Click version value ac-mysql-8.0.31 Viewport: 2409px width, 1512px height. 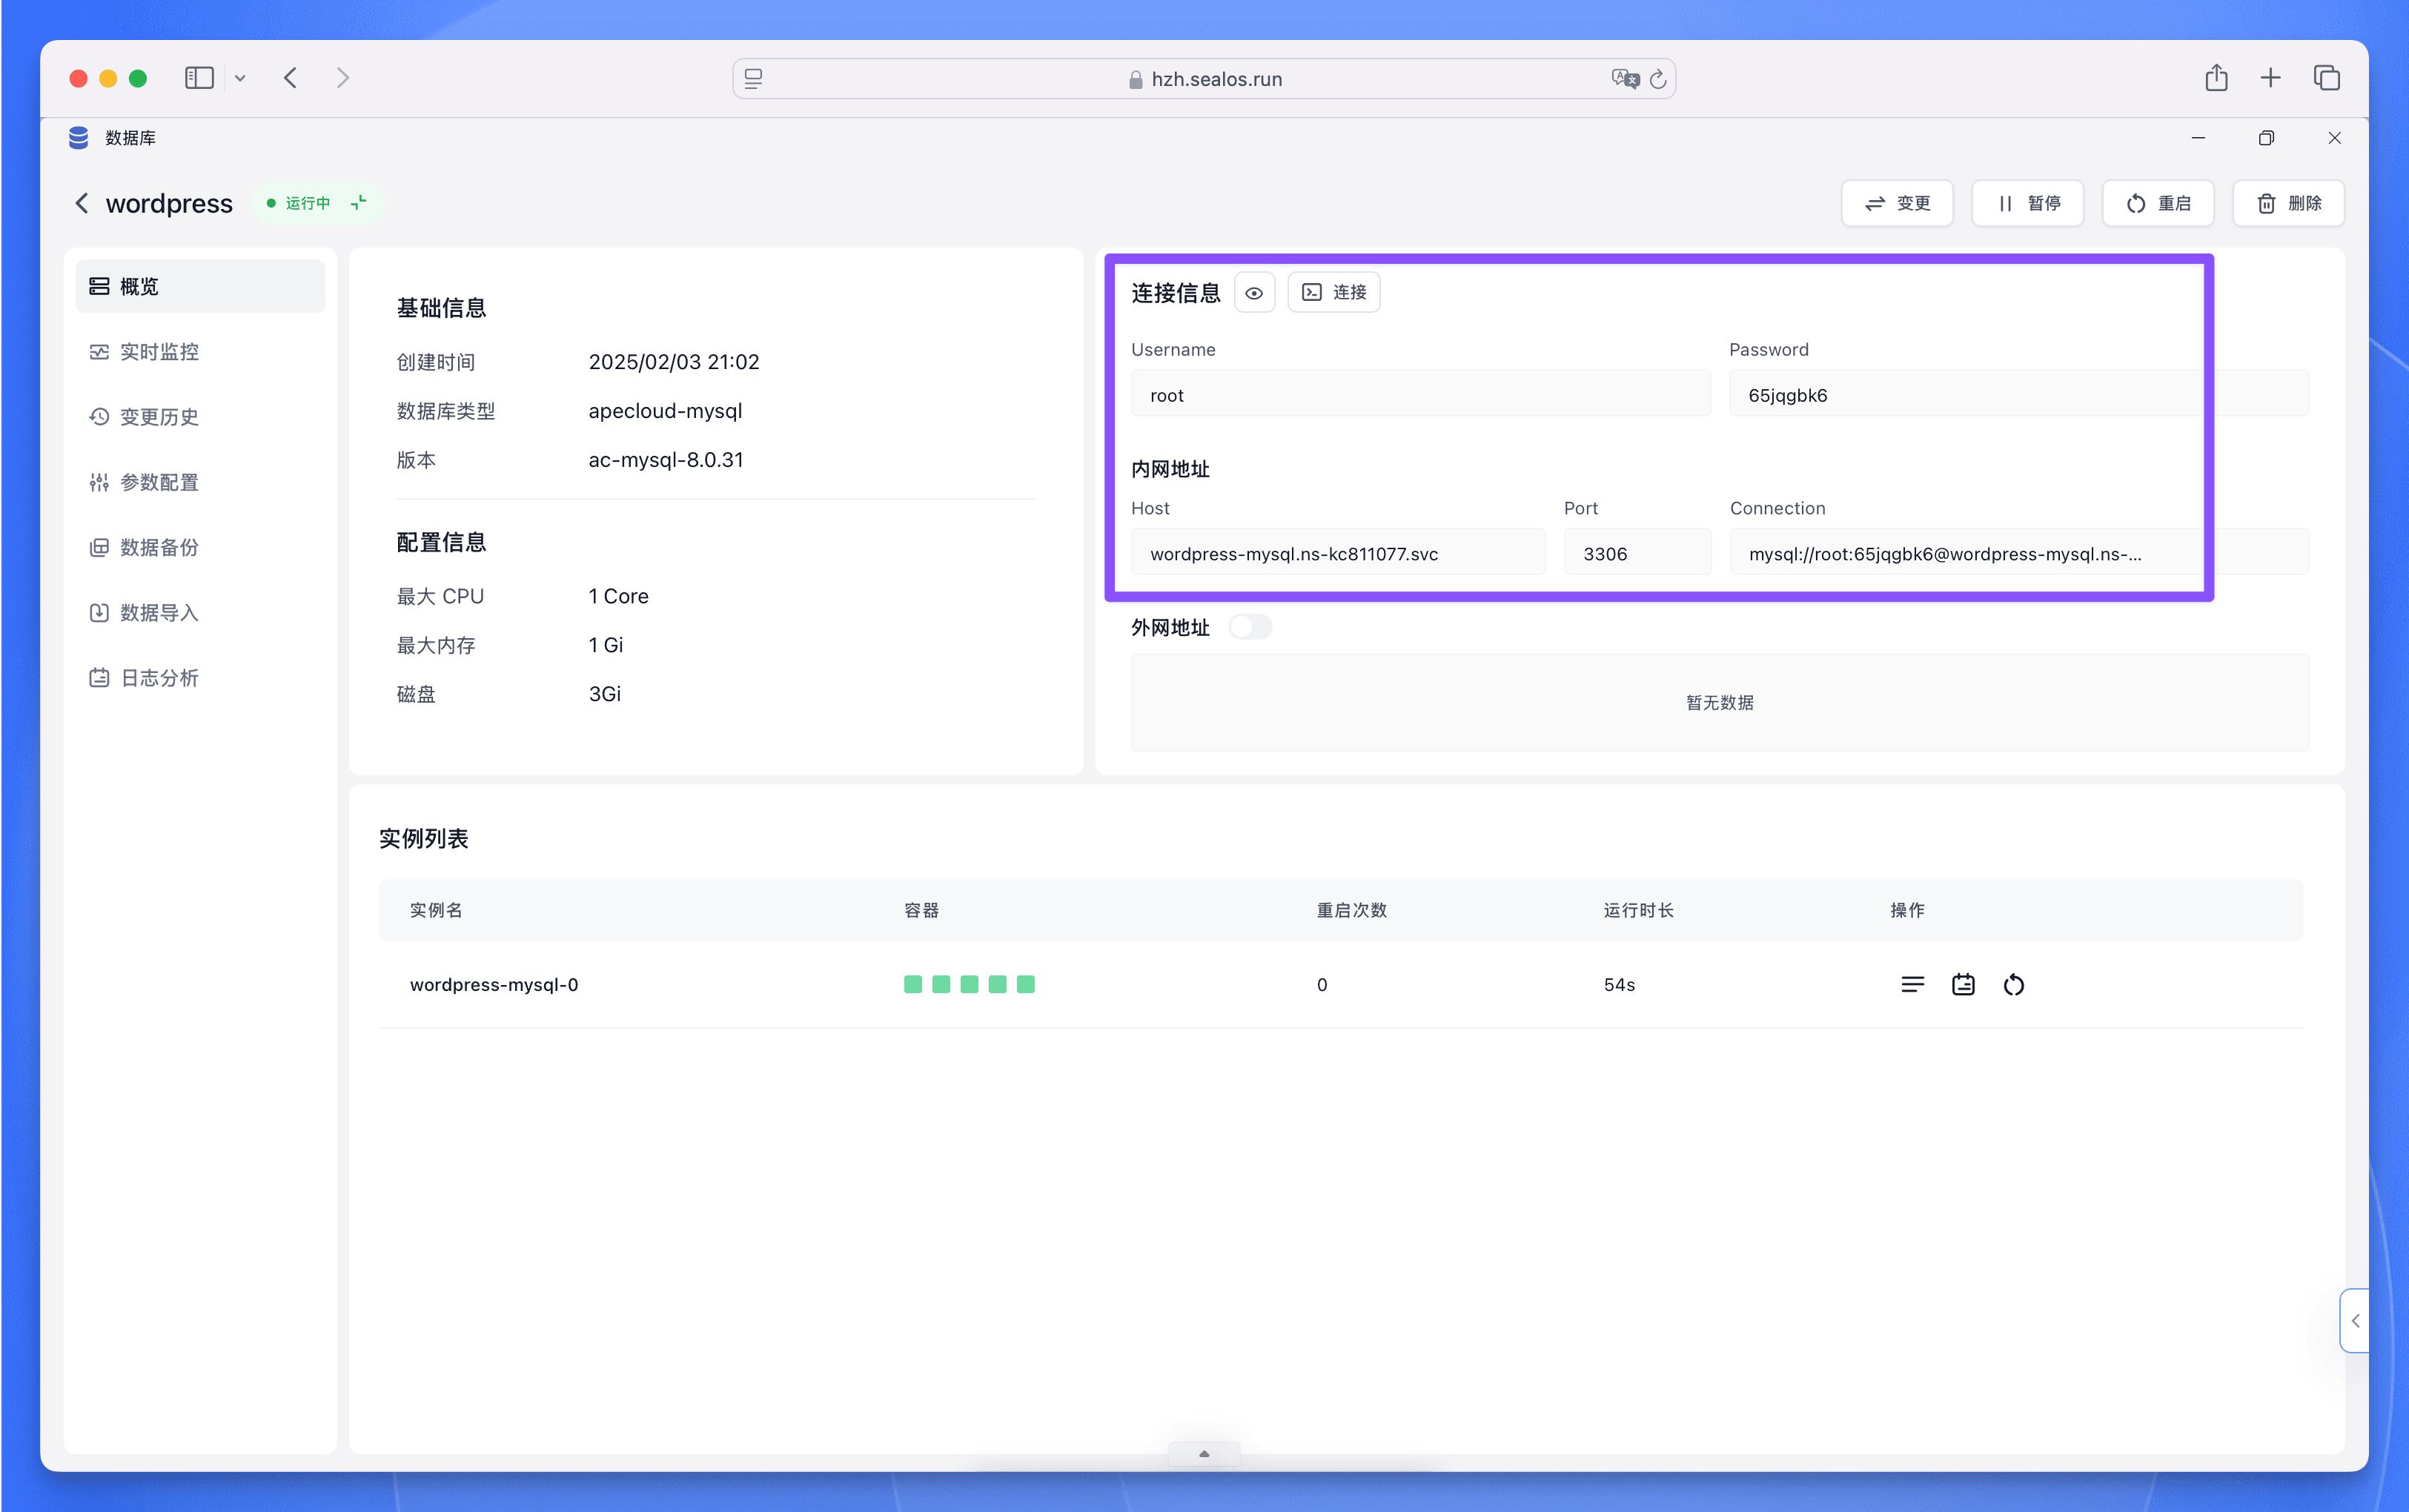[x=666, y=460]
